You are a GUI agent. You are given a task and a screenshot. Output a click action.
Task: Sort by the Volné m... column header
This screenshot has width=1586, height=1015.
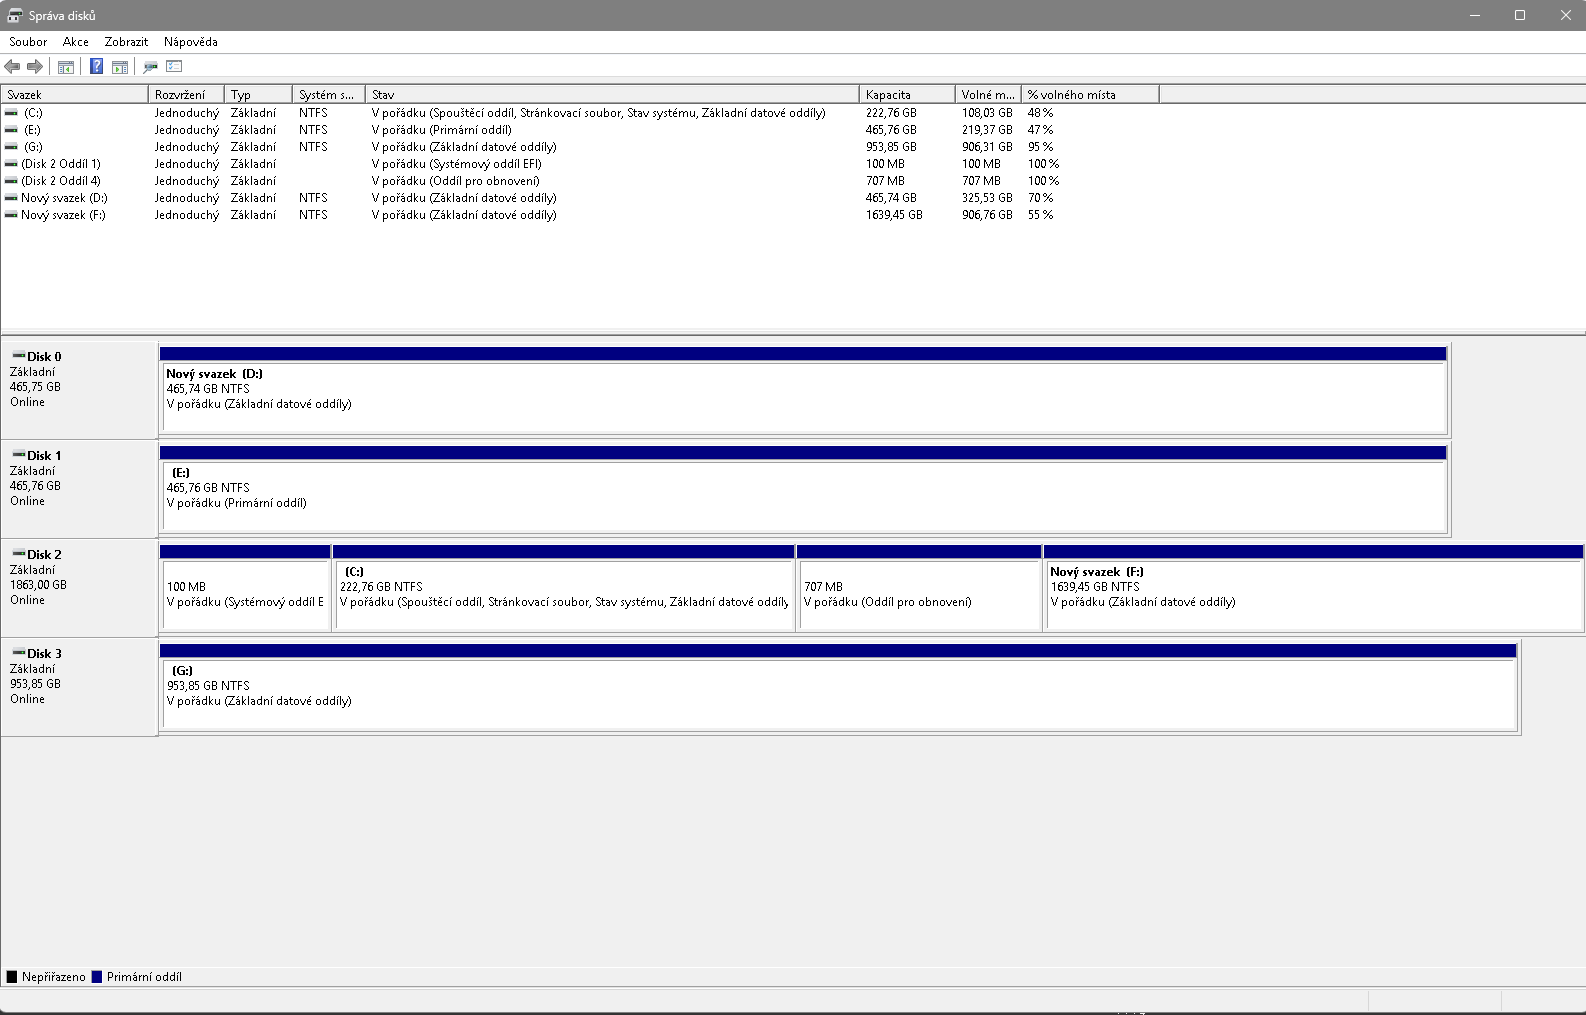tap(988, 95)
